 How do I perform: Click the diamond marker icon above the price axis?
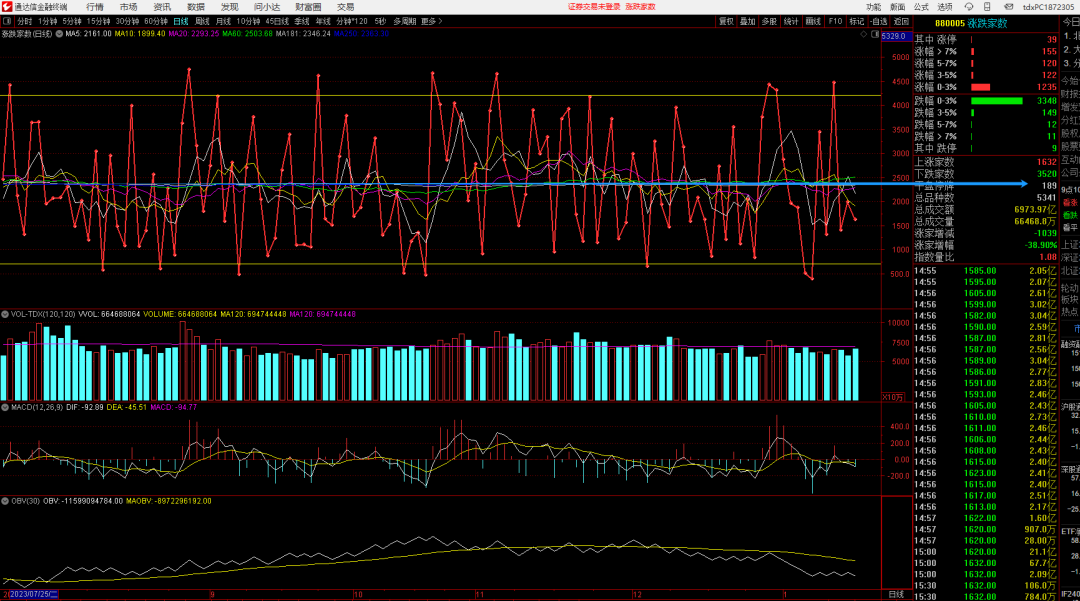click(864, 34)
